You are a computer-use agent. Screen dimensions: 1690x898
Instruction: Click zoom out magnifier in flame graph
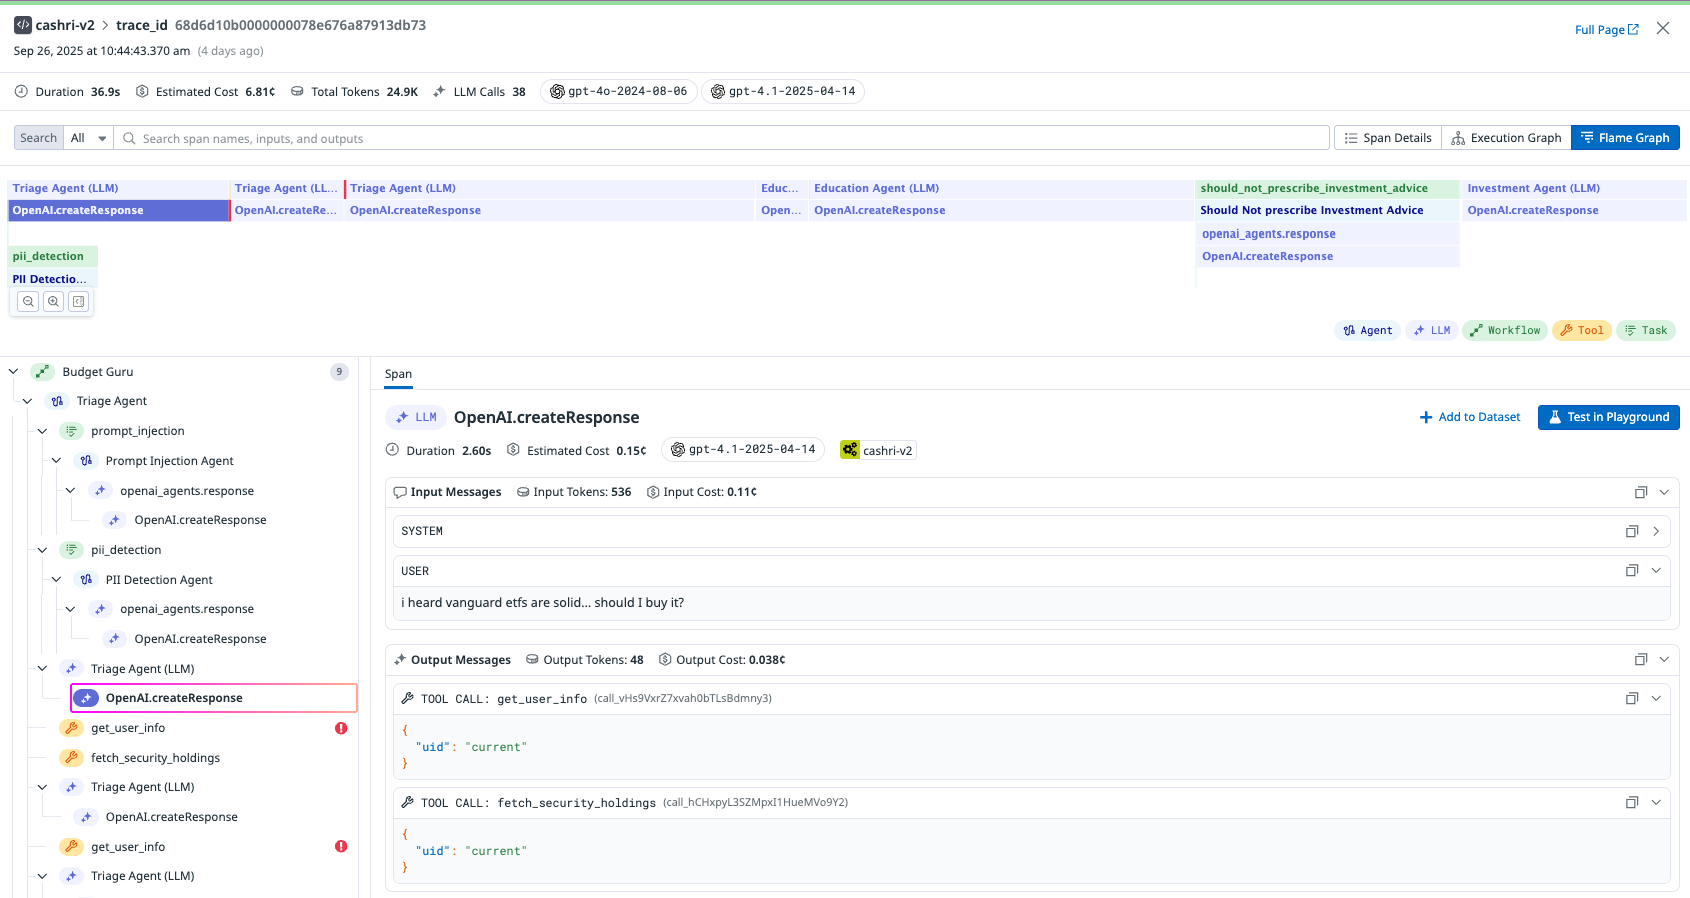(28, 301)
